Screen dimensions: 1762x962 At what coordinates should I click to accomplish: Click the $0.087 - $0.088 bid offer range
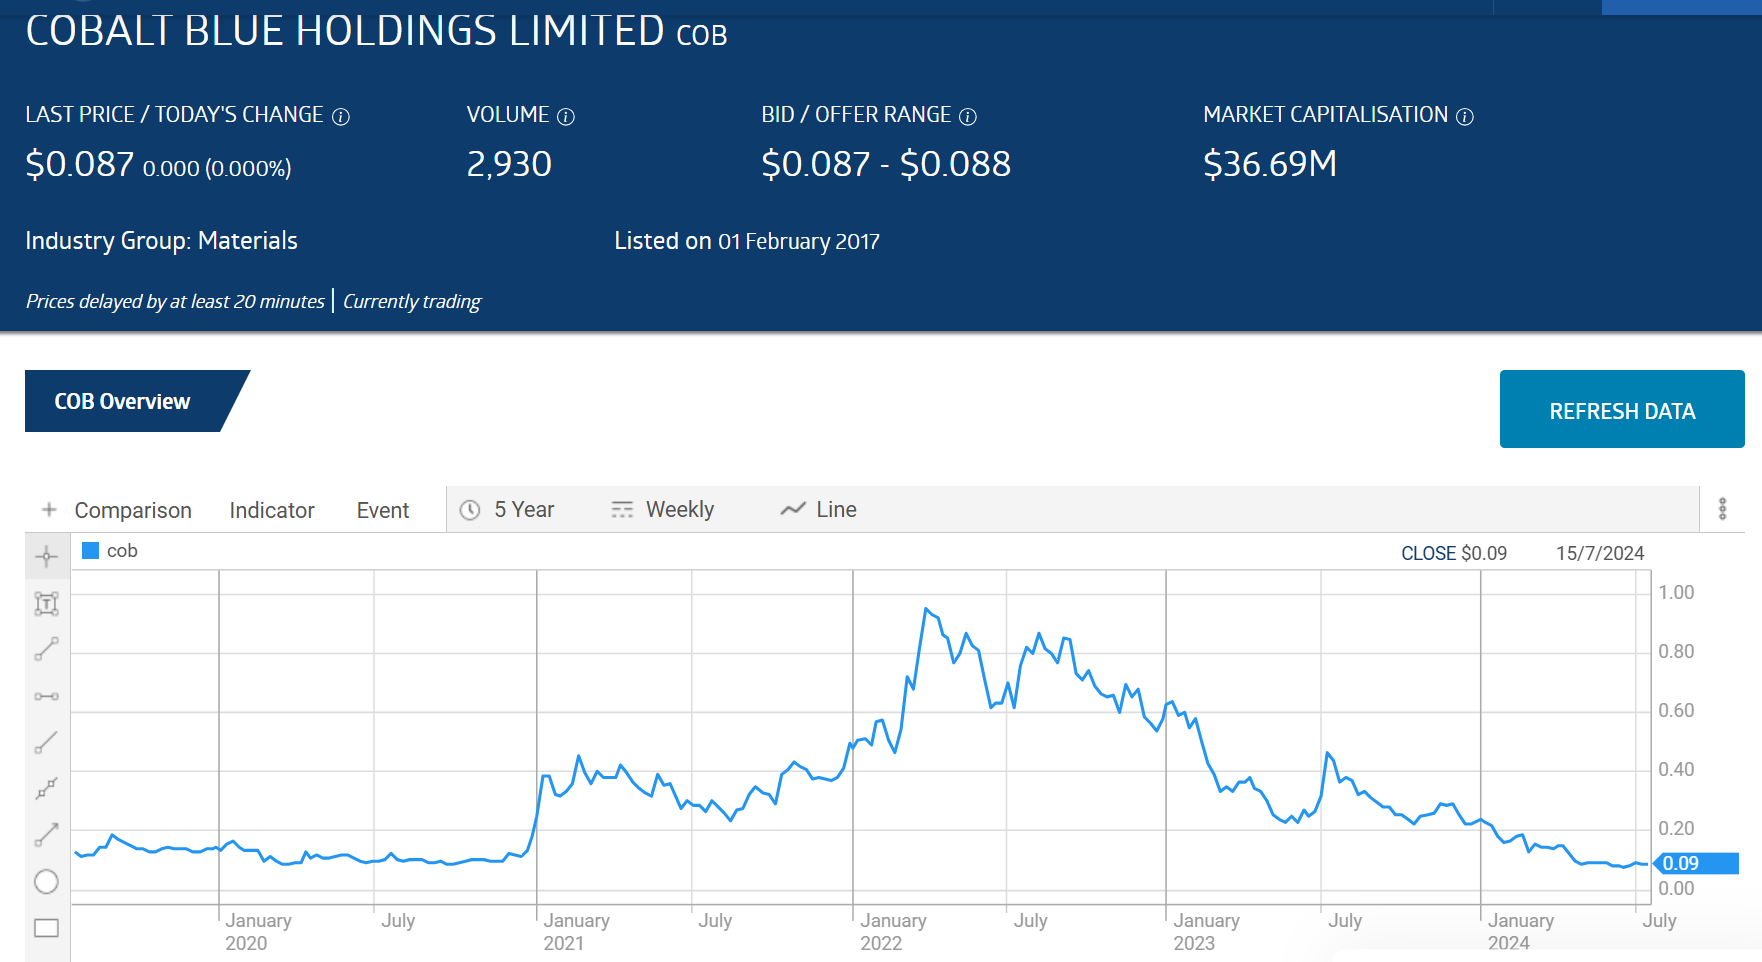pyautogui.click(x=886, y=164)
